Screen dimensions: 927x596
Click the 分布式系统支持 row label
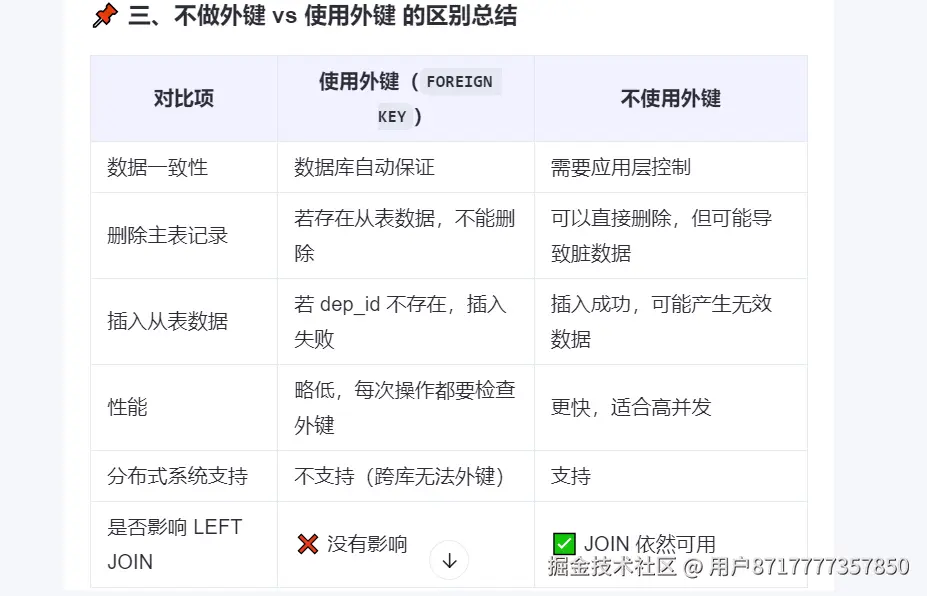(177, 476)
